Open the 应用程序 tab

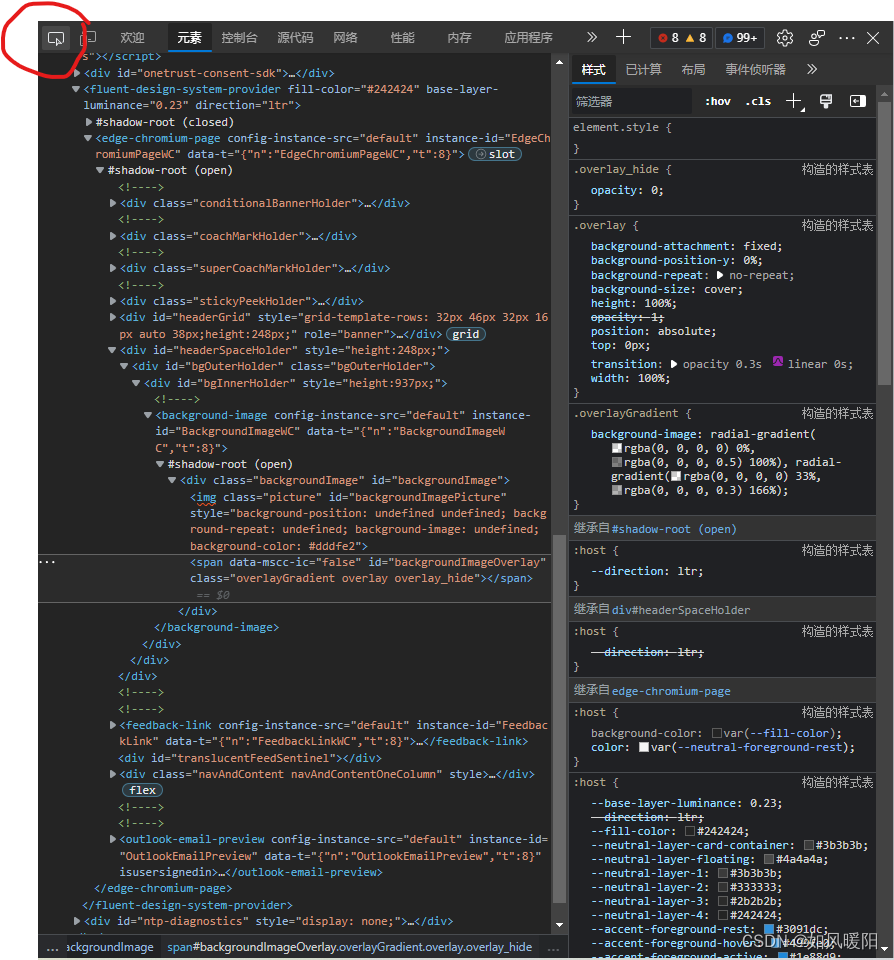(528, 38)
